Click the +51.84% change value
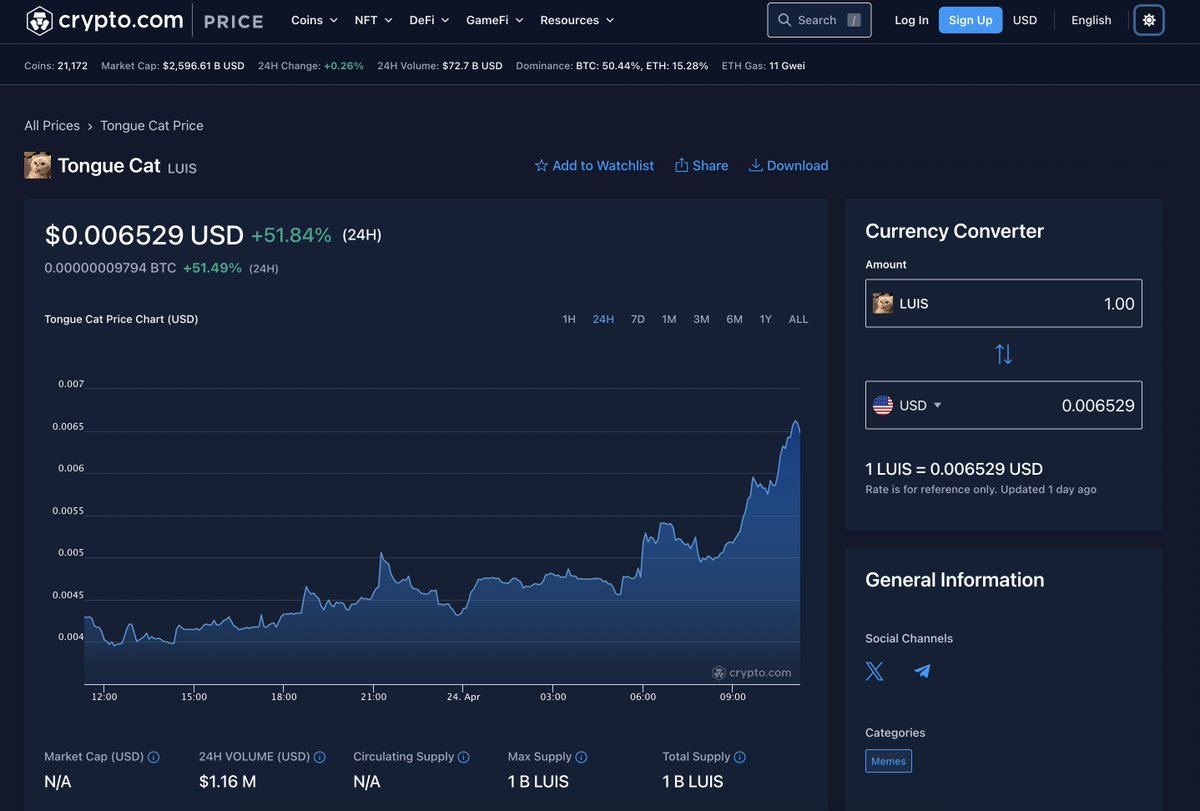The width and height of the screenshot is (1200, 811). (291, 235)
